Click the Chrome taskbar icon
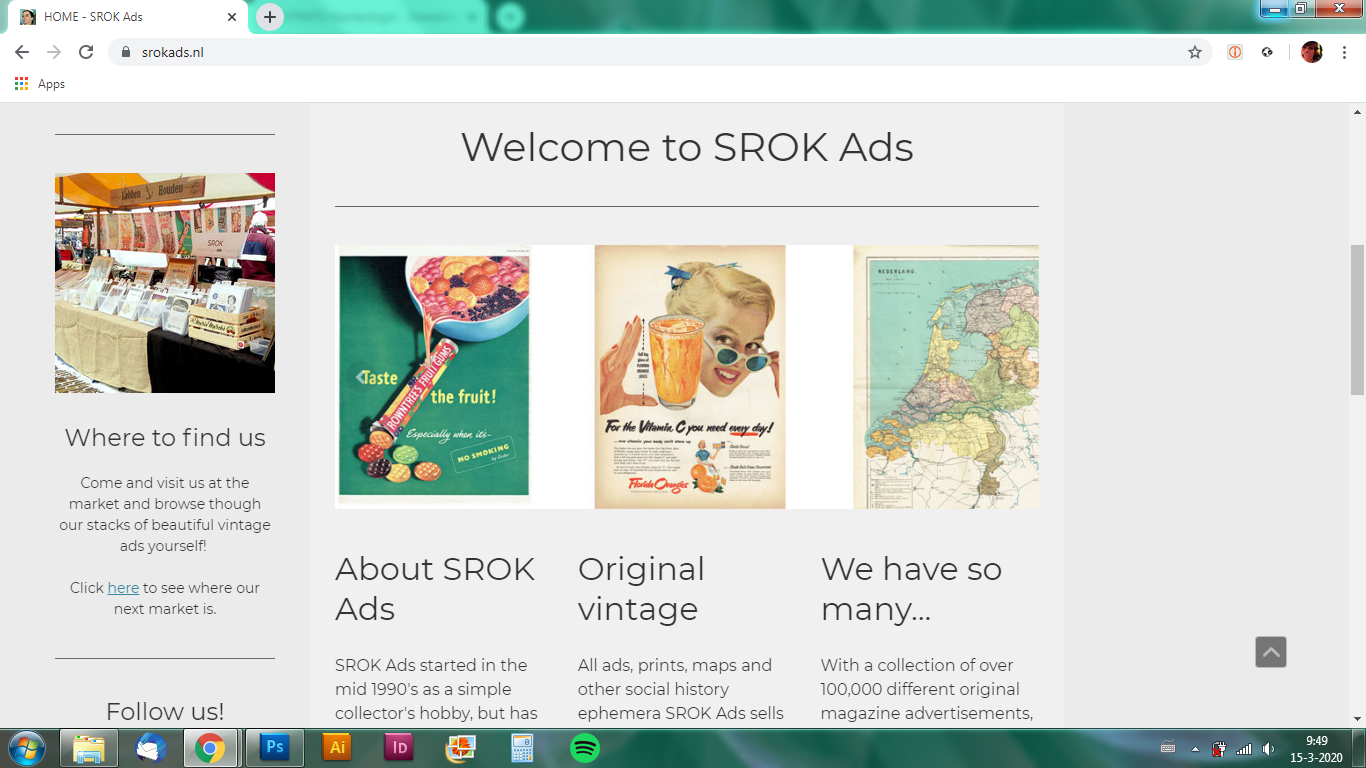The width and height of the screenshot is (1366, 768). tap(209, 748)
